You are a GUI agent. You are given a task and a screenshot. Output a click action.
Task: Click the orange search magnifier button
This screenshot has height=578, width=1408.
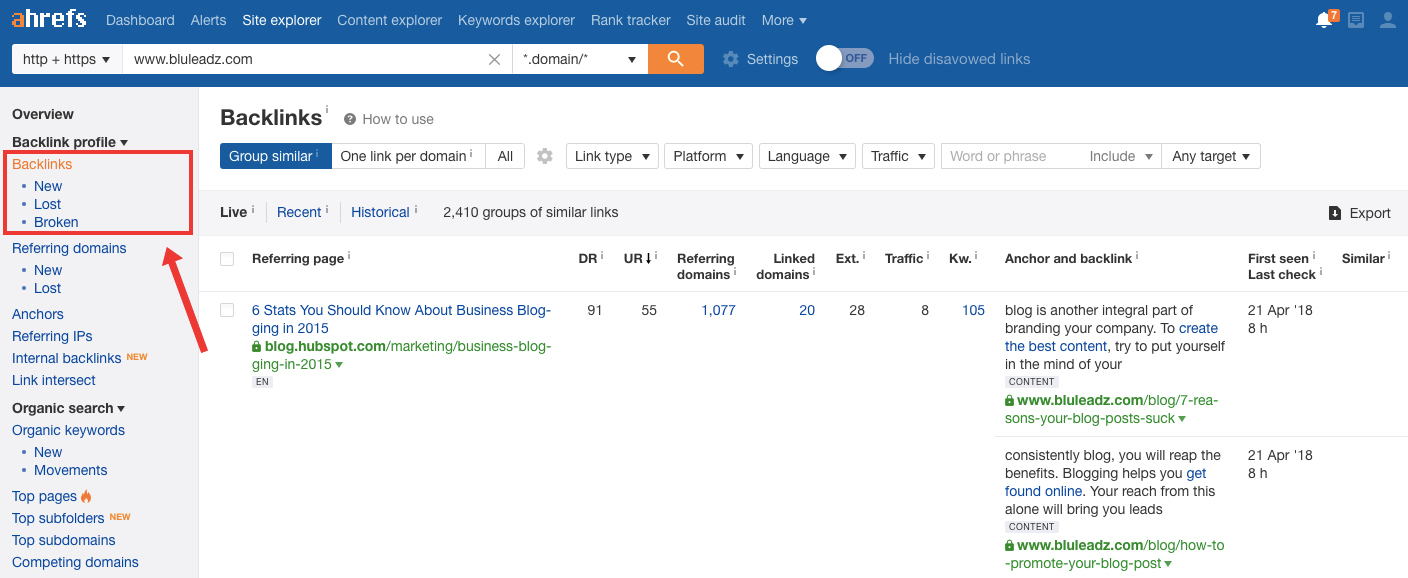click(676, 59)
